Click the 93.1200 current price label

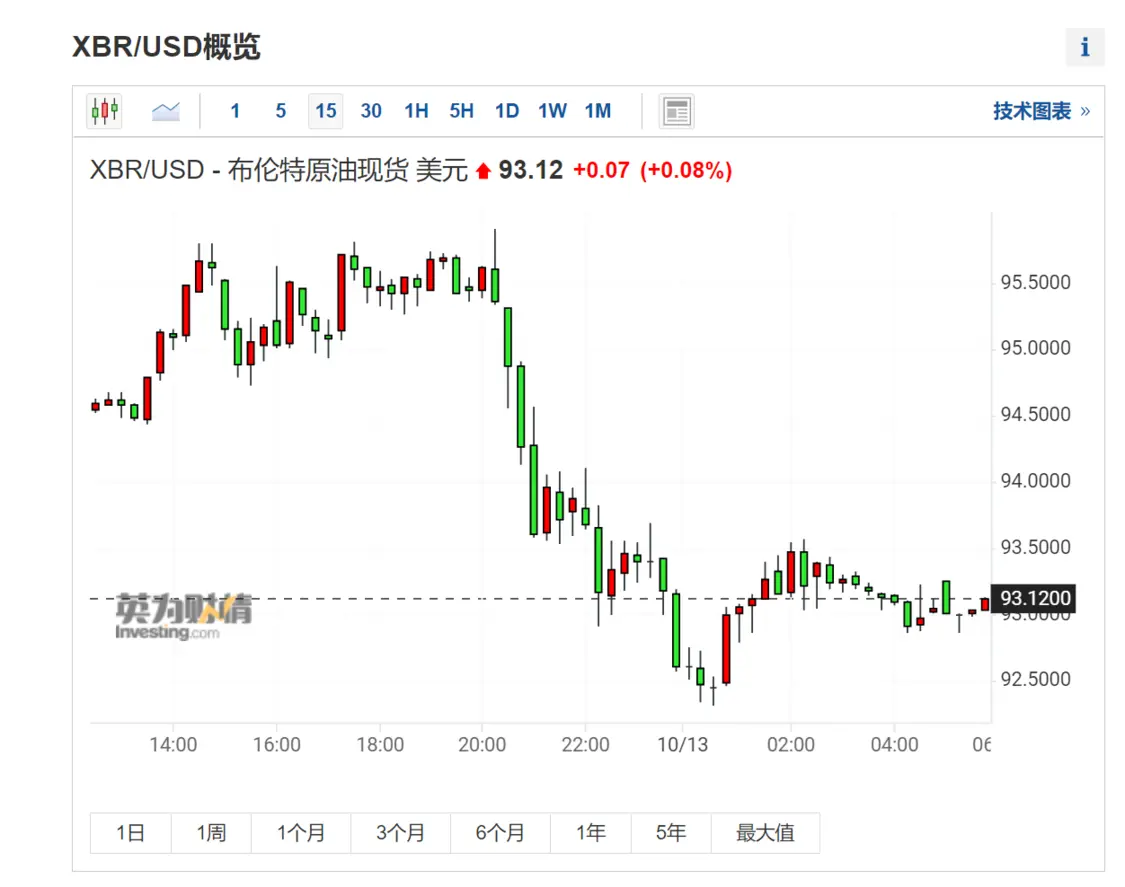coord(1035,599)
